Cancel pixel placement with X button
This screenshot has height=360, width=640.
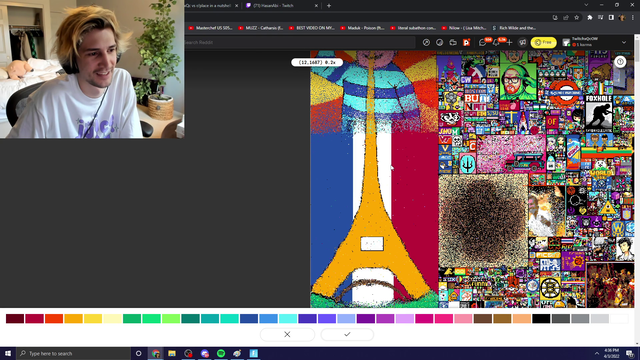pos(287,334)
